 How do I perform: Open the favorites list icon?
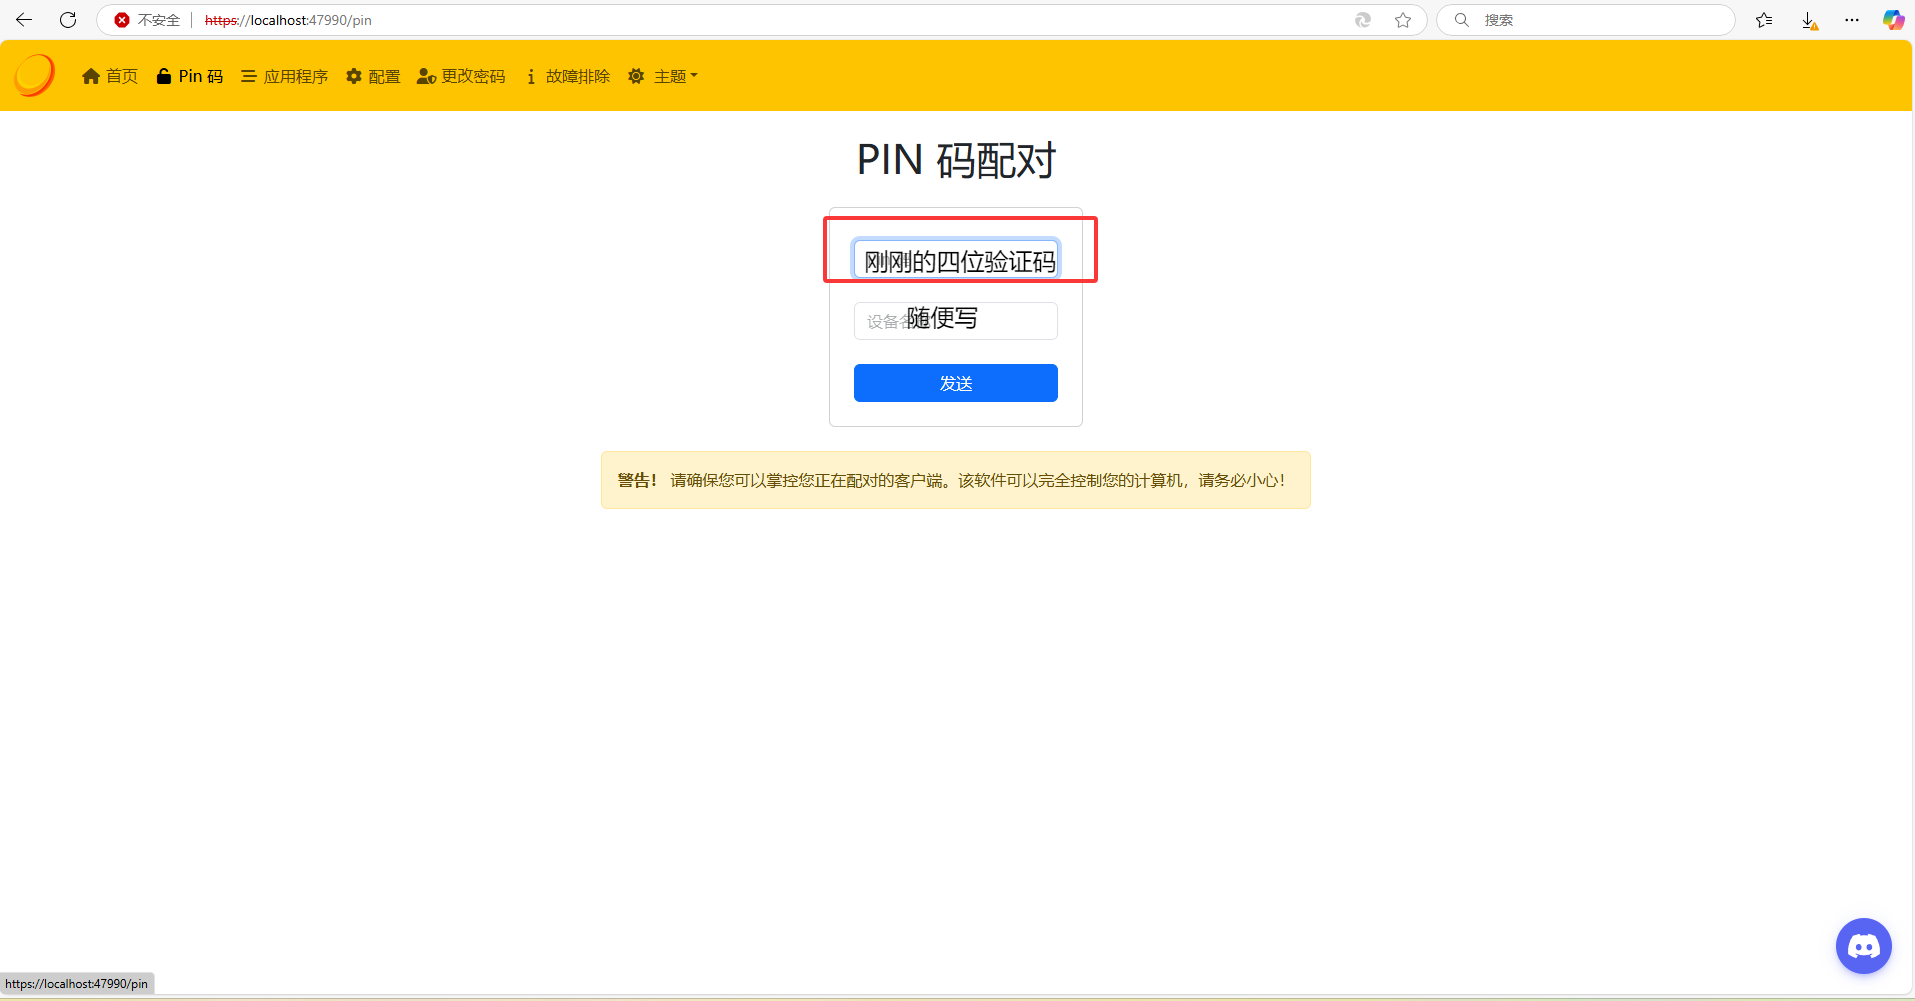click(1764, 20)
